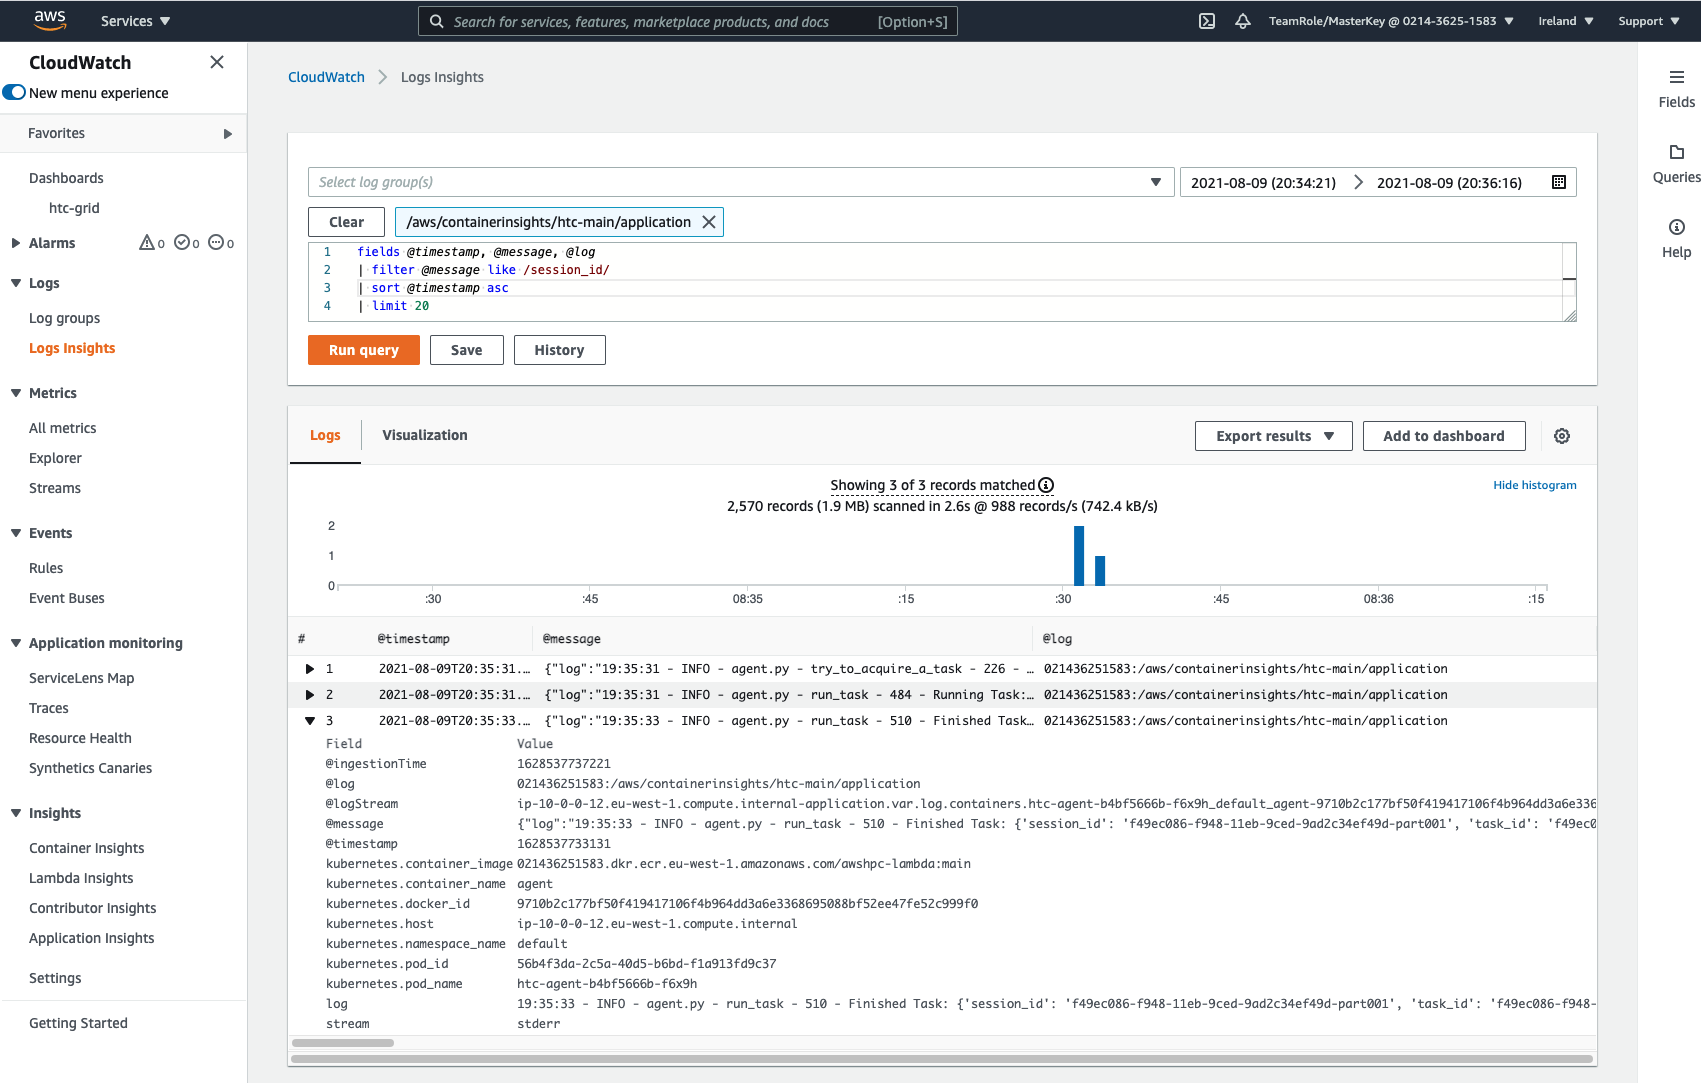Switch to the Visualization tab
This screenshot has height=1083, width=1701.
(424, 435)
